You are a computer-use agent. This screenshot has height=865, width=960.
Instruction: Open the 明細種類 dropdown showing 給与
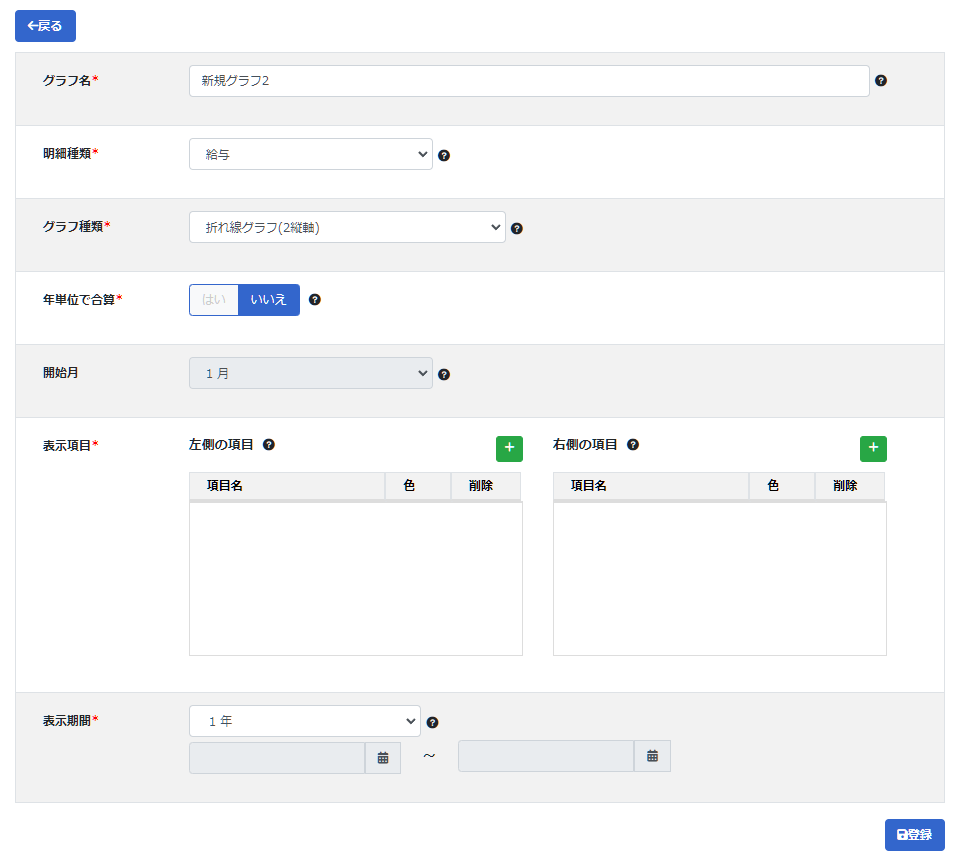click(x=311, y=154)
